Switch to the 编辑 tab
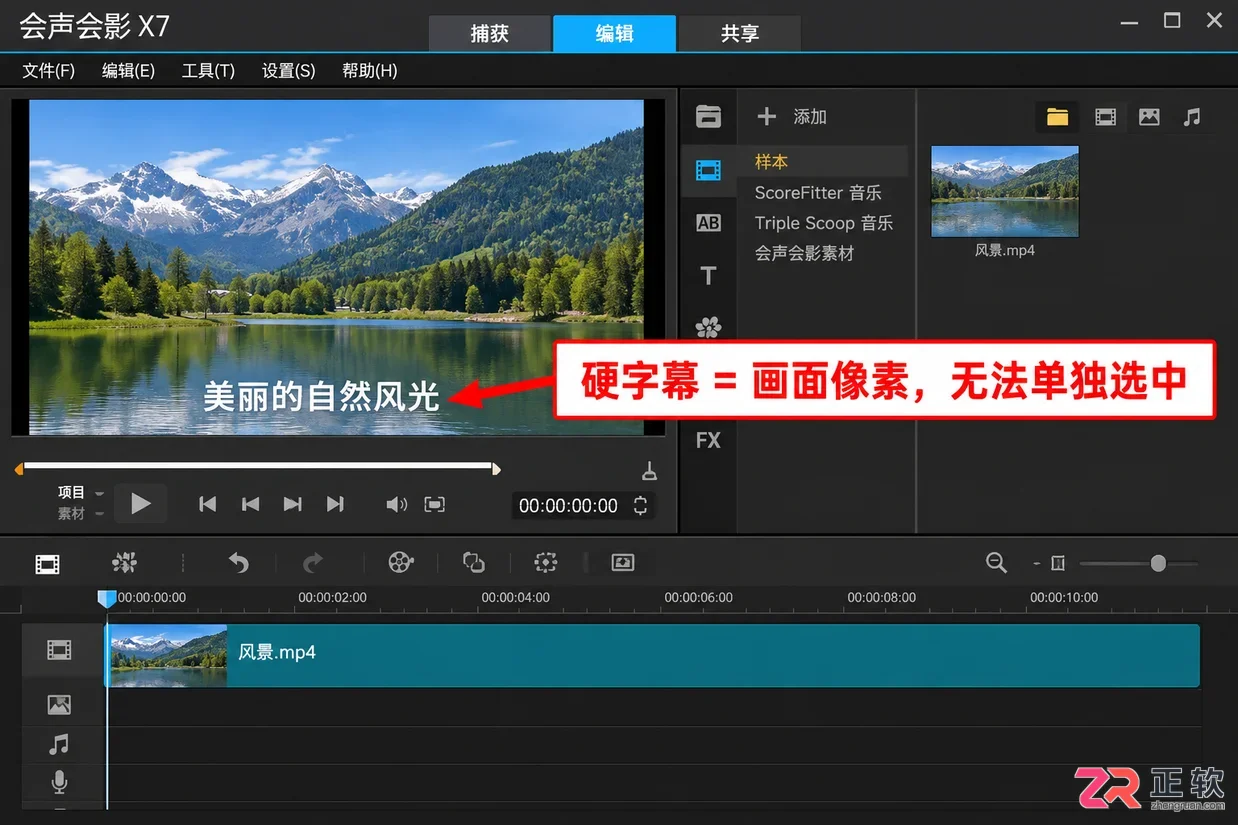This screenshot has height=825, width=1238. pyautogui.click(x=614, y=33)
